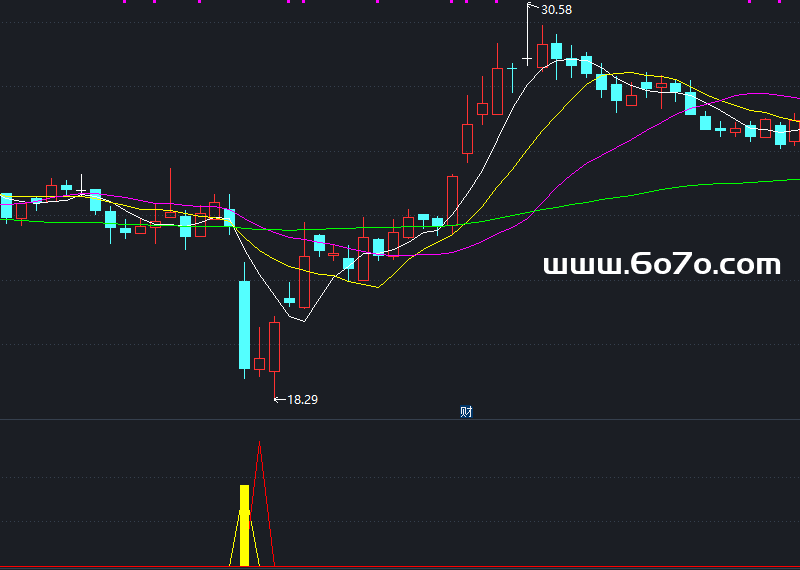Screen dimensions: 800x570
Task: Select the 30.58 high price label
Action: [x=556, y=10]
